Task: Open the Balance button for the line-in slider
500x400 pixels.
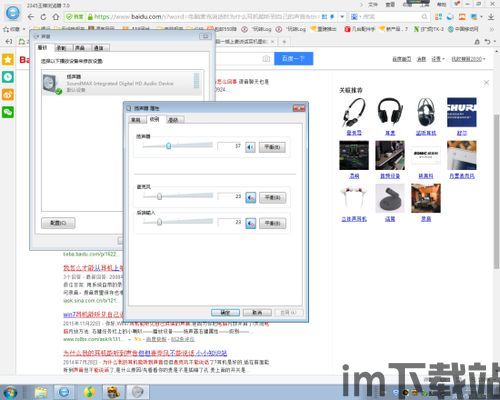Action: tap(273, 223)
